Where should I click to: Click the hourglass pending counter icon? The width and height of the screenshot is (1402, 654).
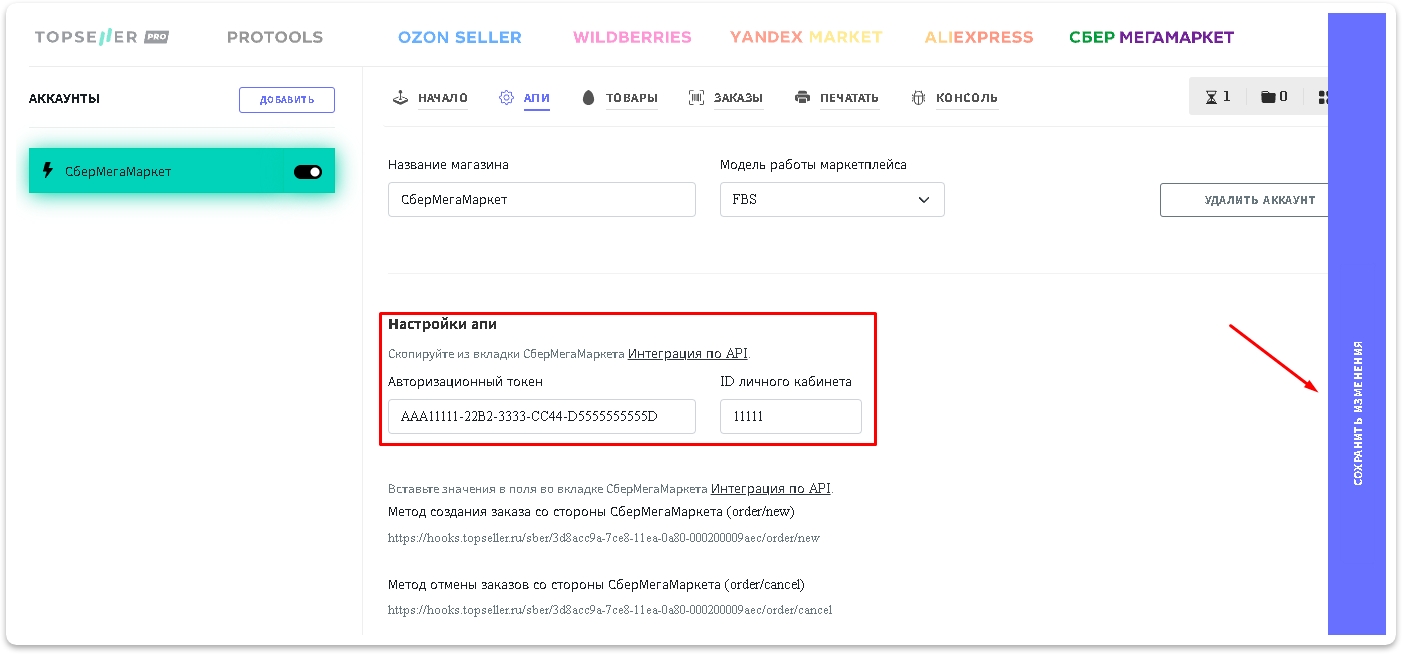point(1212,97)
